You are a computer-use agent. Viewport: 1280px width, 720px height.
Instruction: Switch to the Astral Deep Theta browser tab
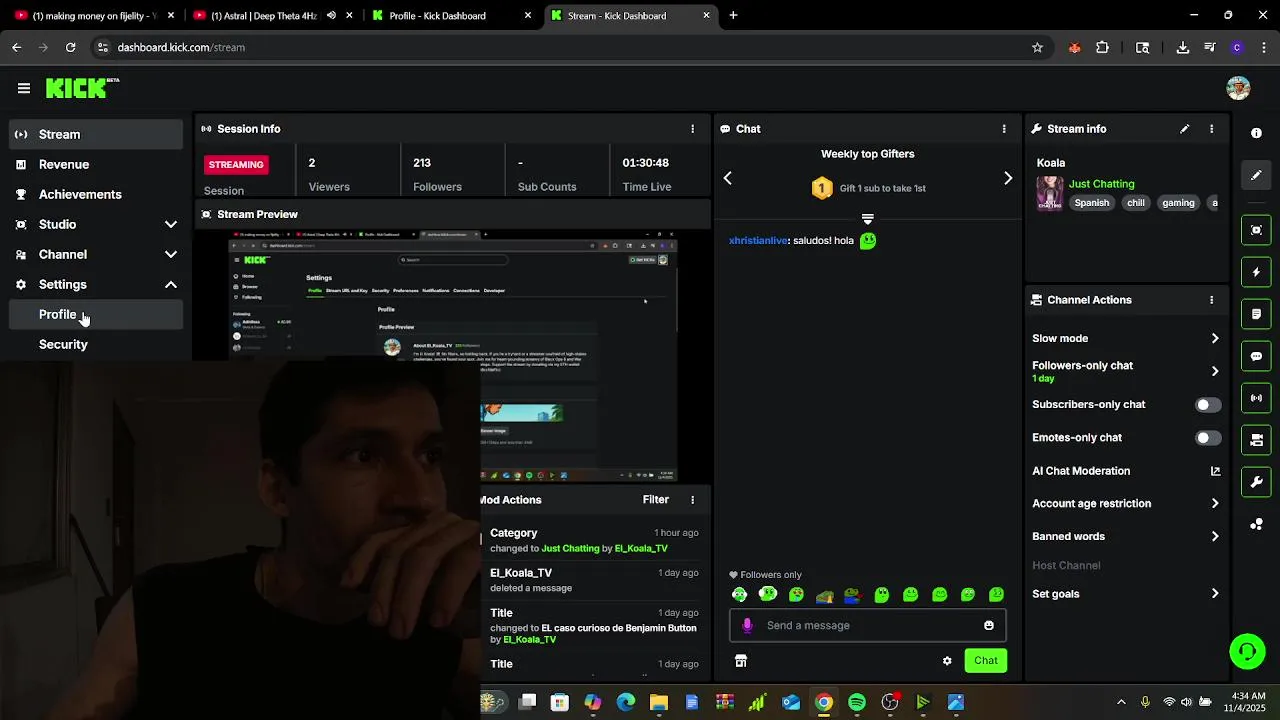point(272,15)
